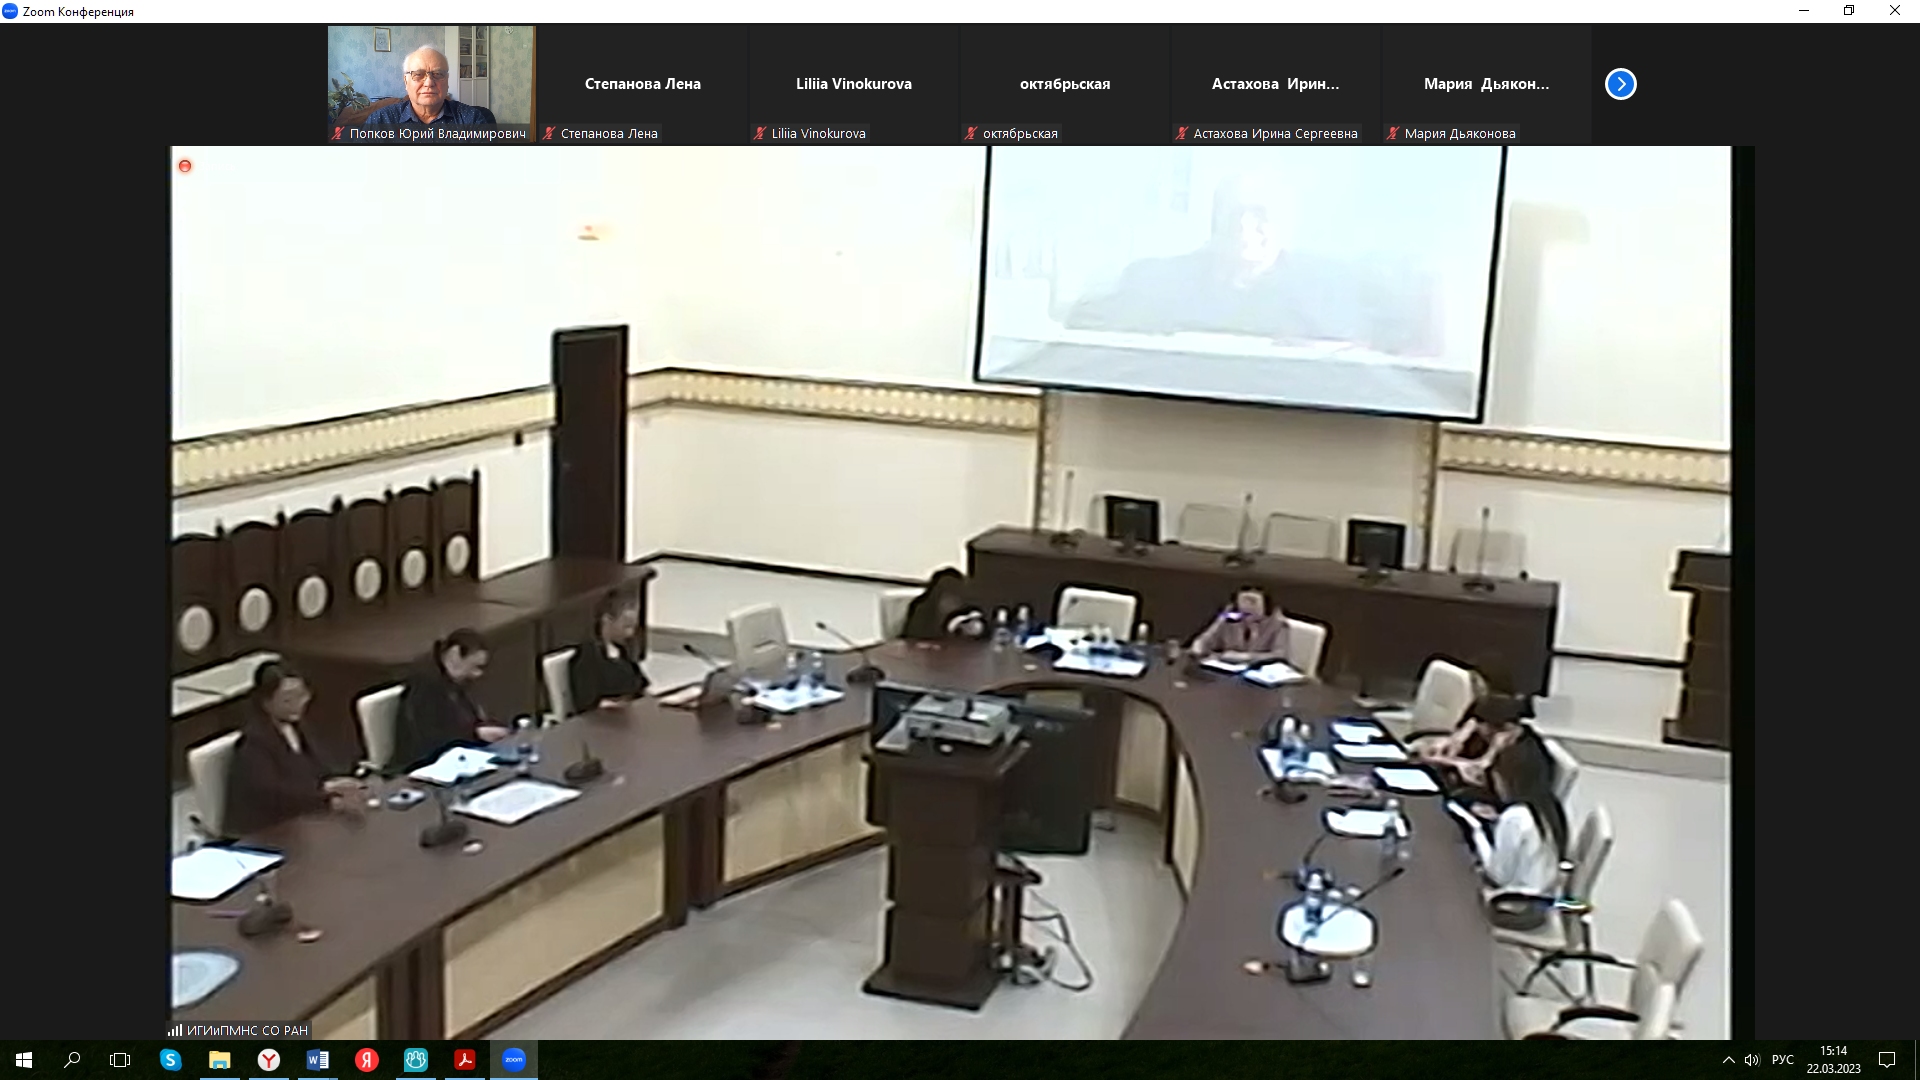Select the Астахова Ирина participant tile

click(1275, 84)
